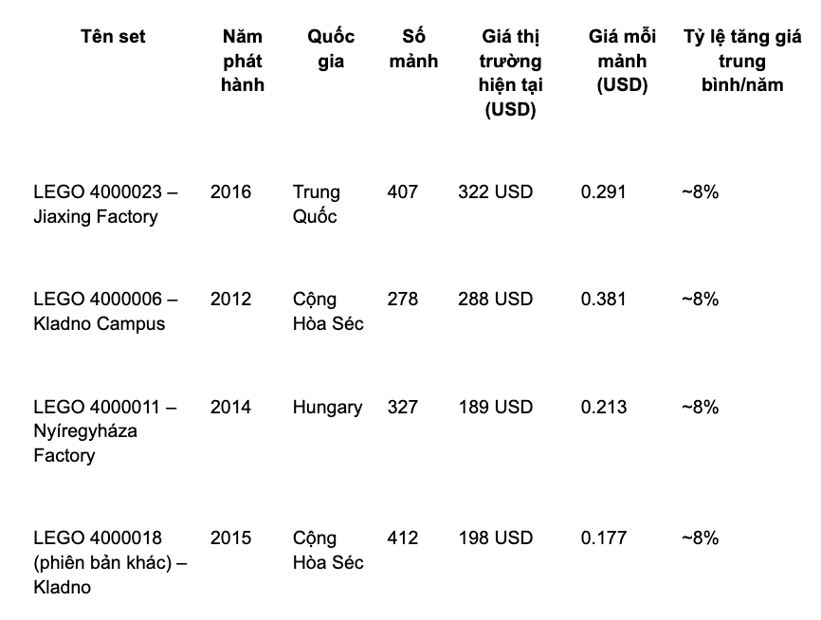Image resolution: width=821 pixels, height=620 pixels.
Task: Select the '322 USD' price cell
Action: pos(495,192)
